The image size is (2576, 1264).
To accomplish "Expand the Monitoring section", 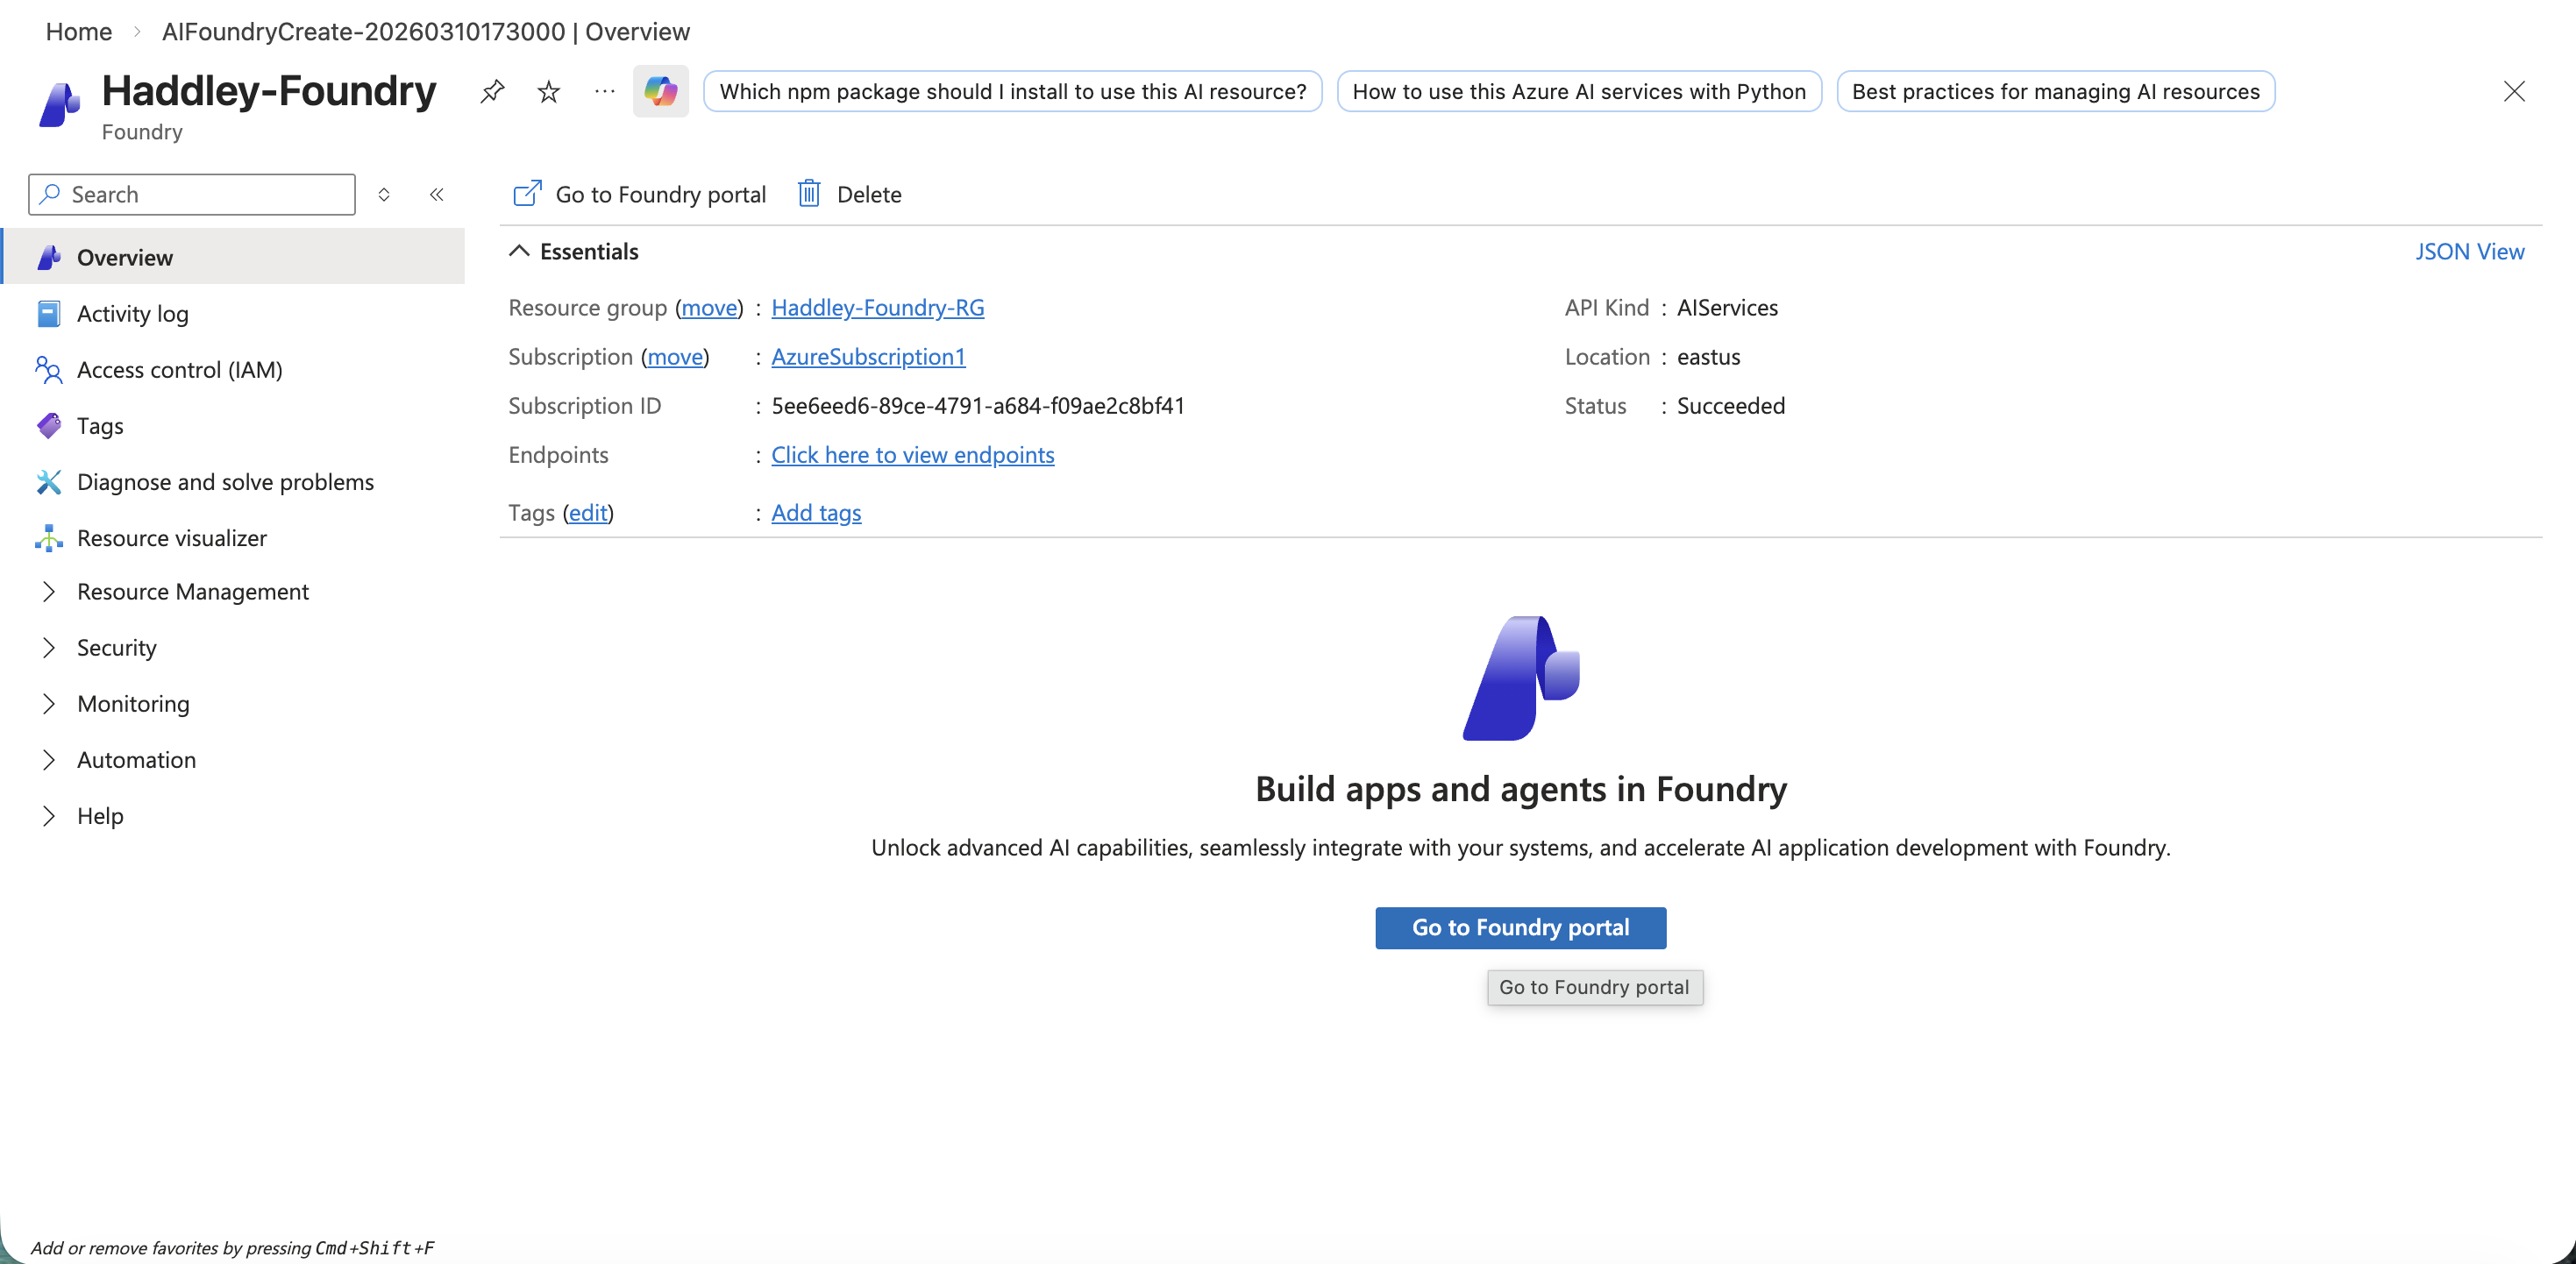I will pos(134,703).
